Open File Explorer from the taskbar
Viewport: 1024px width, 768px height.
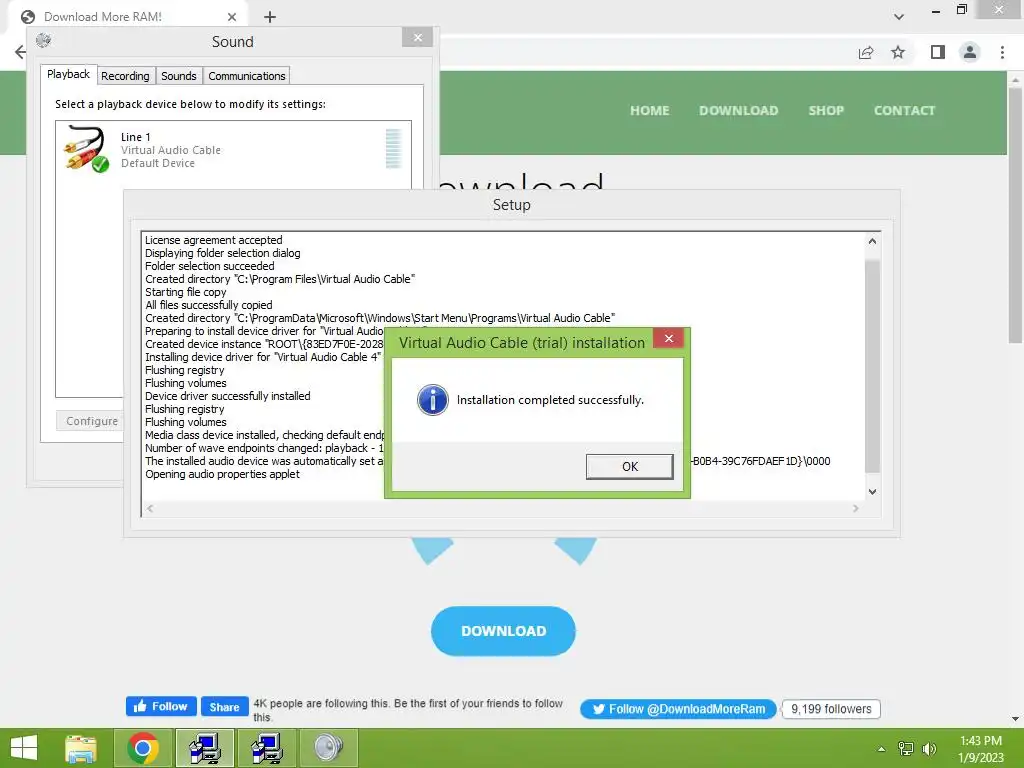tap(81, 748)
